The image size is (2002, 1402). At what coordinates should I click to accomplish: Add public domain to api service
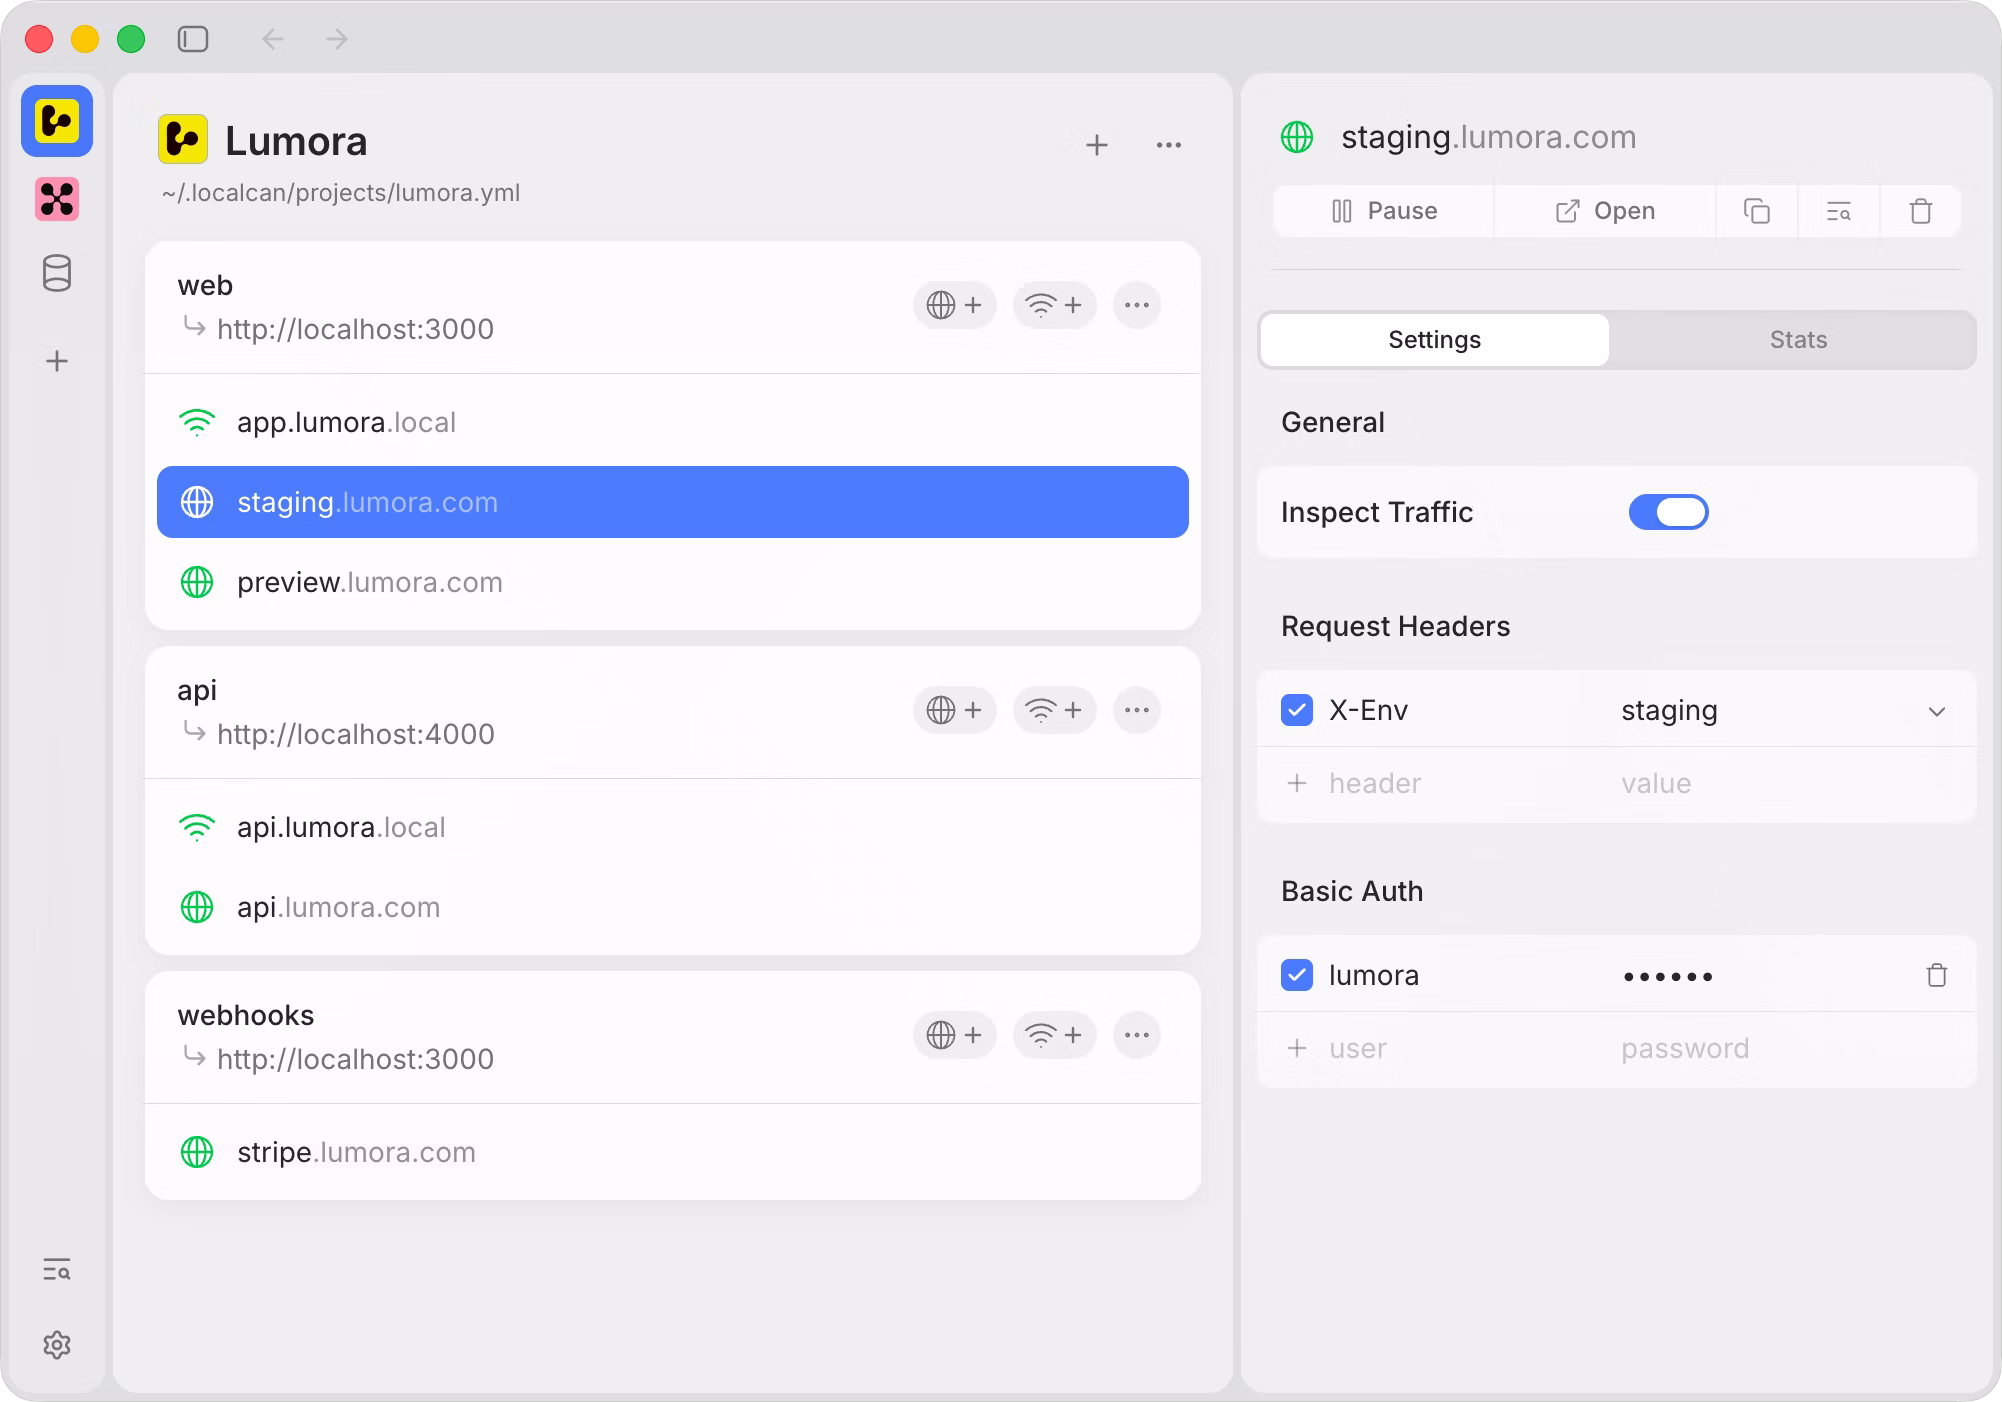[x=954, y=710]
